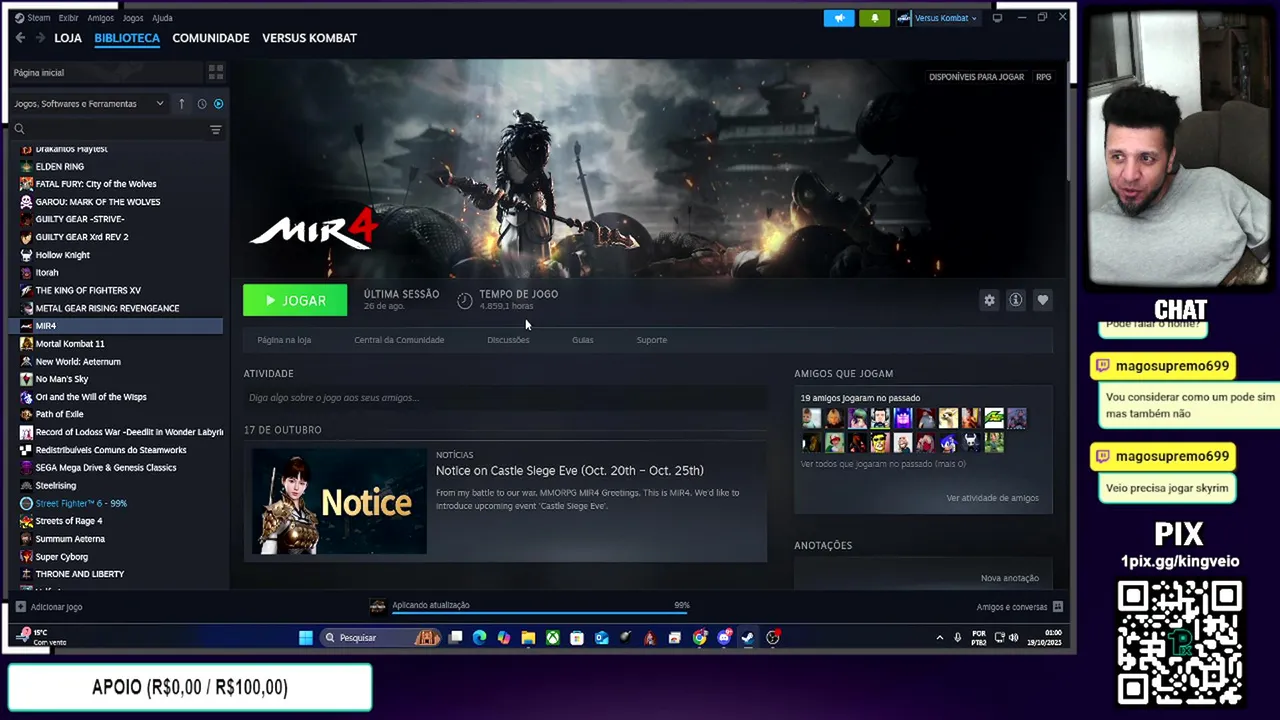Open MIR4 settings gear icon
Viewport: 1280px width, 720px height.
tap(989, 300)
